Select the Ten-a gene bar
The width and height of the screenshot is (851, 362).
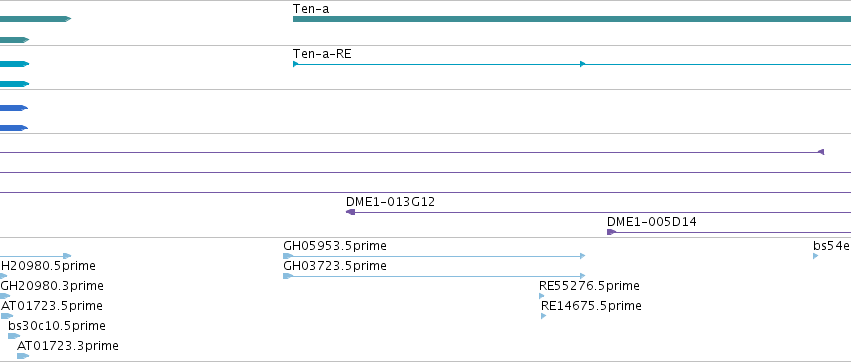pos(571,19)
